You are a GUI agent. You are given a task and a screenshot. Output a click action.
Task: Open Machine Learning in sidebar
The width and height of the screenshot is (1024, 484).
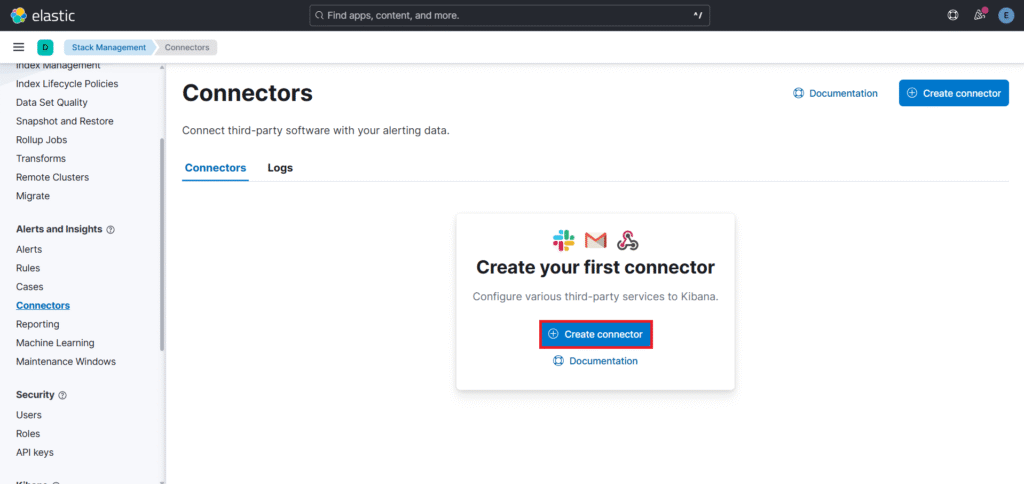[x=55, y=343]
